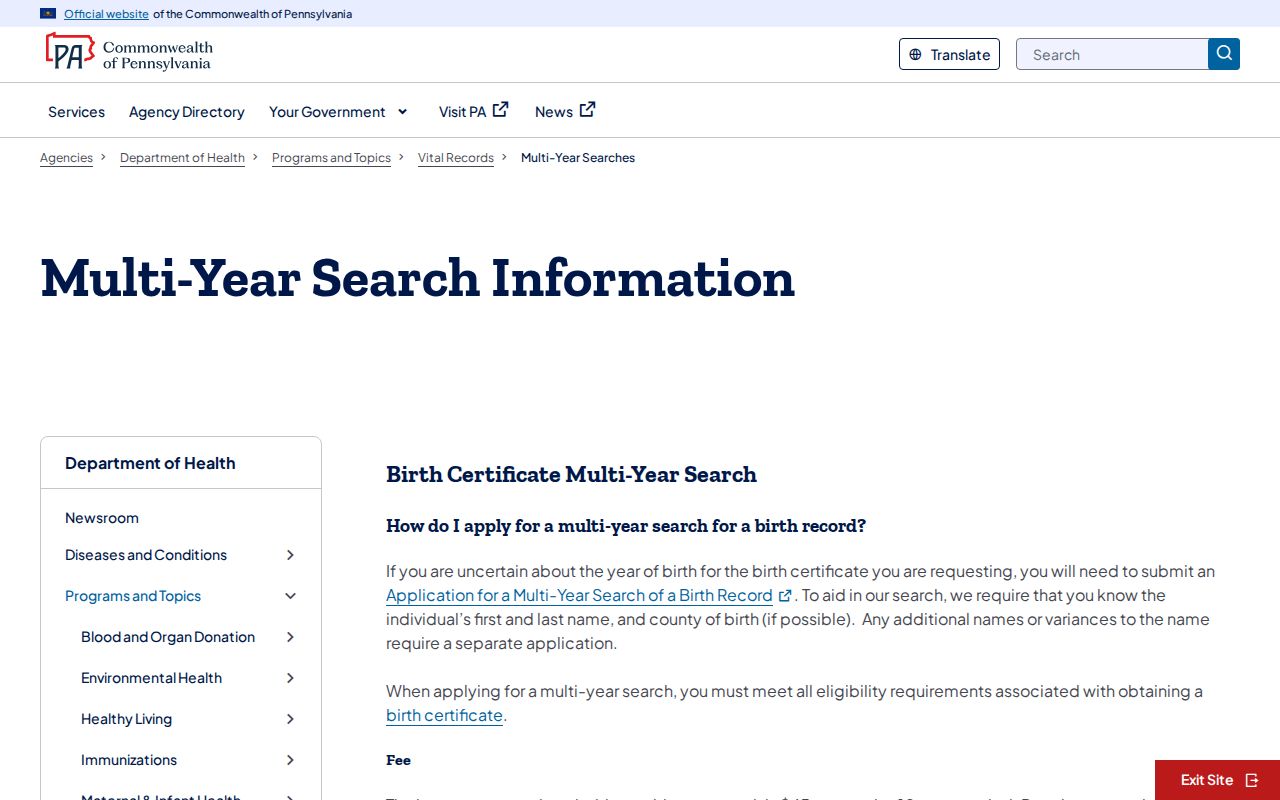Click the Multi-Year Searches breadcrumb text
The image size is (1280, 800).
coord(578,158)
